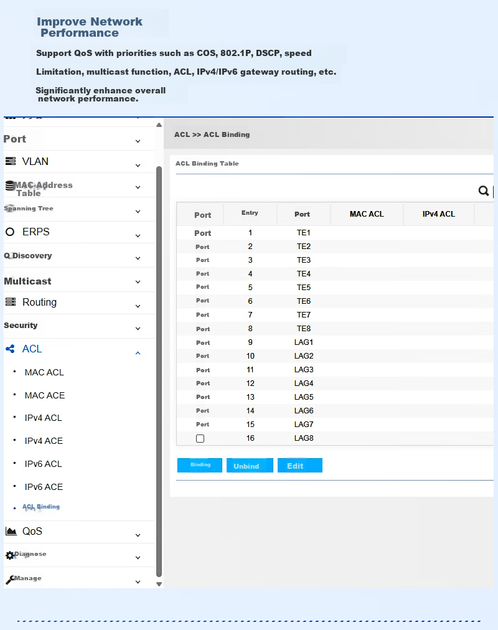
Task: Open the IPv4 ACE submenu item
Action: [x=43, y=441]
